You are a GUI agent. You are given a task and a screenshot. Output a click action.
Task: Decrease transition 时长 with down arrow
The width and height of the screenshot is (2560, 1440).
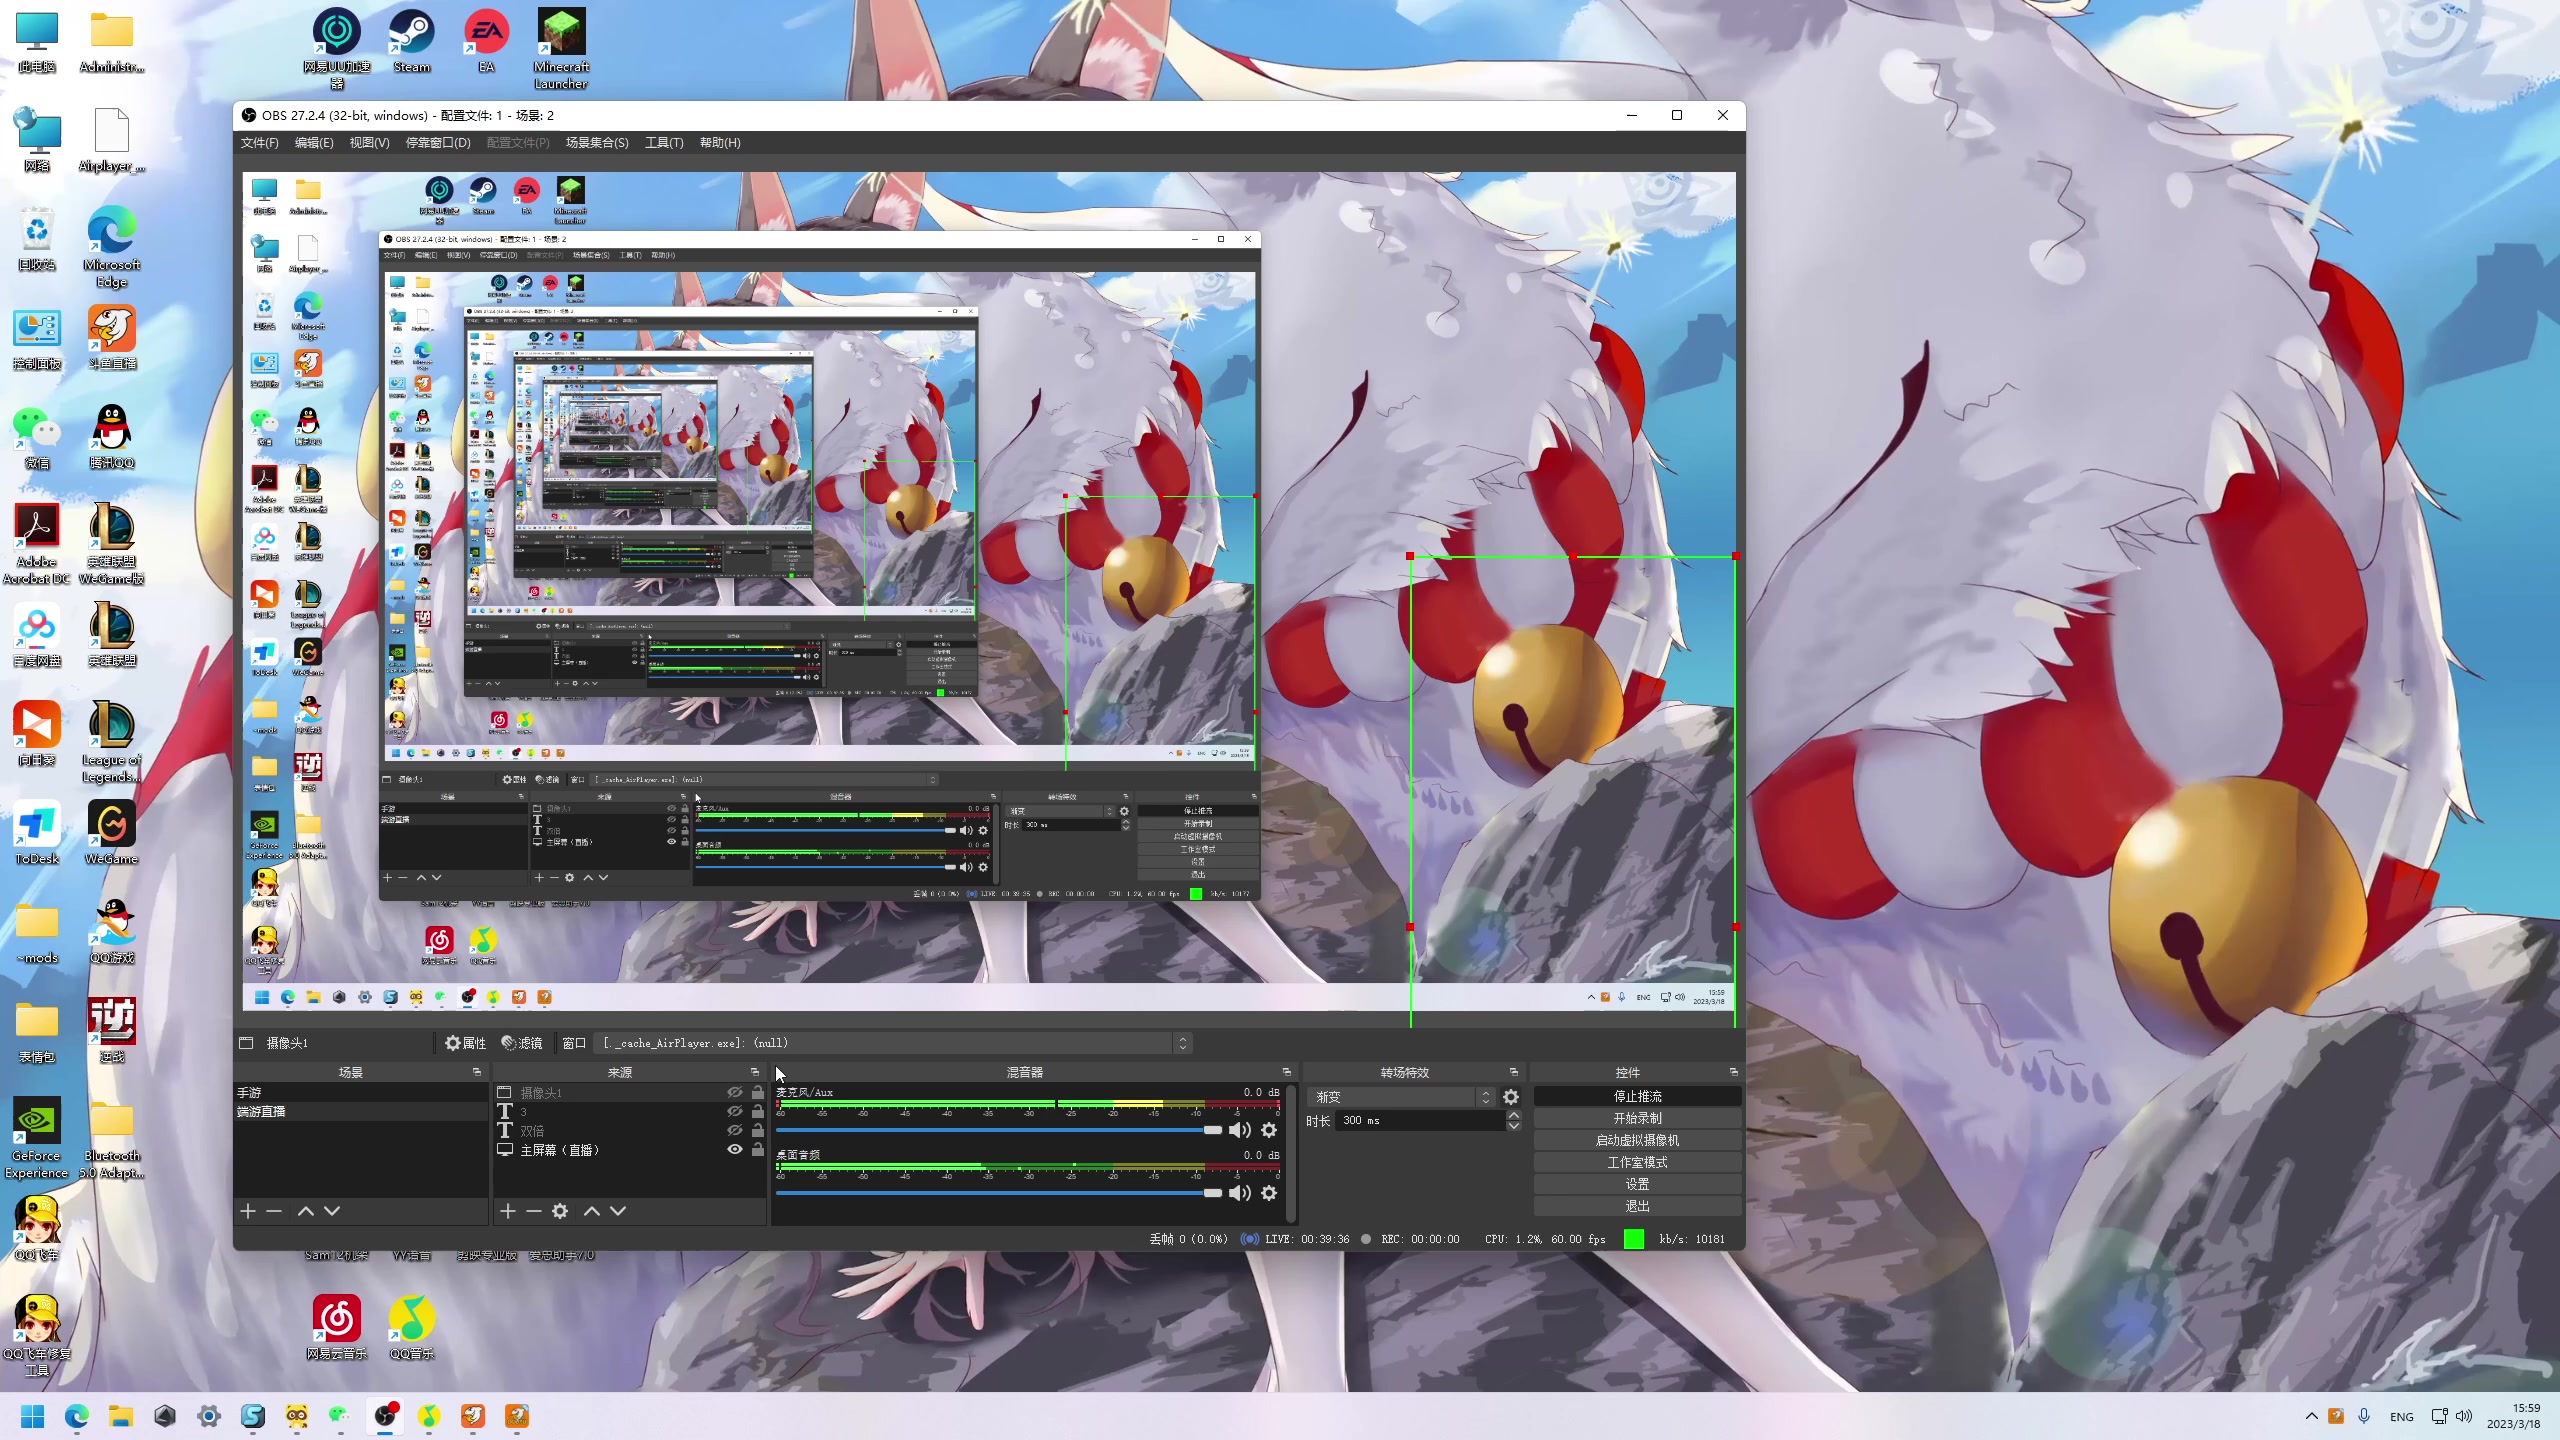[x=1514, y=1126]
